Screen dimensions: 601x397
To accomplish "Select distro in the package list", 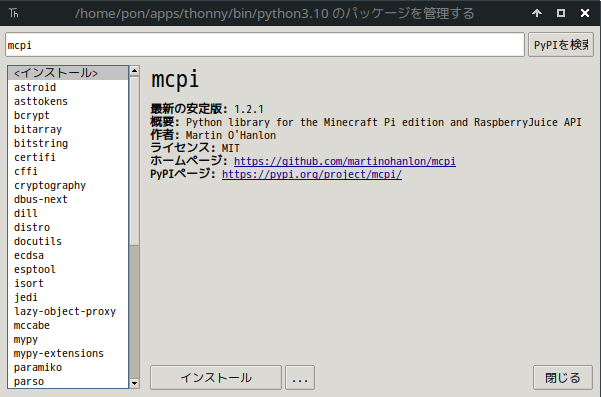I will click(68, 227).
